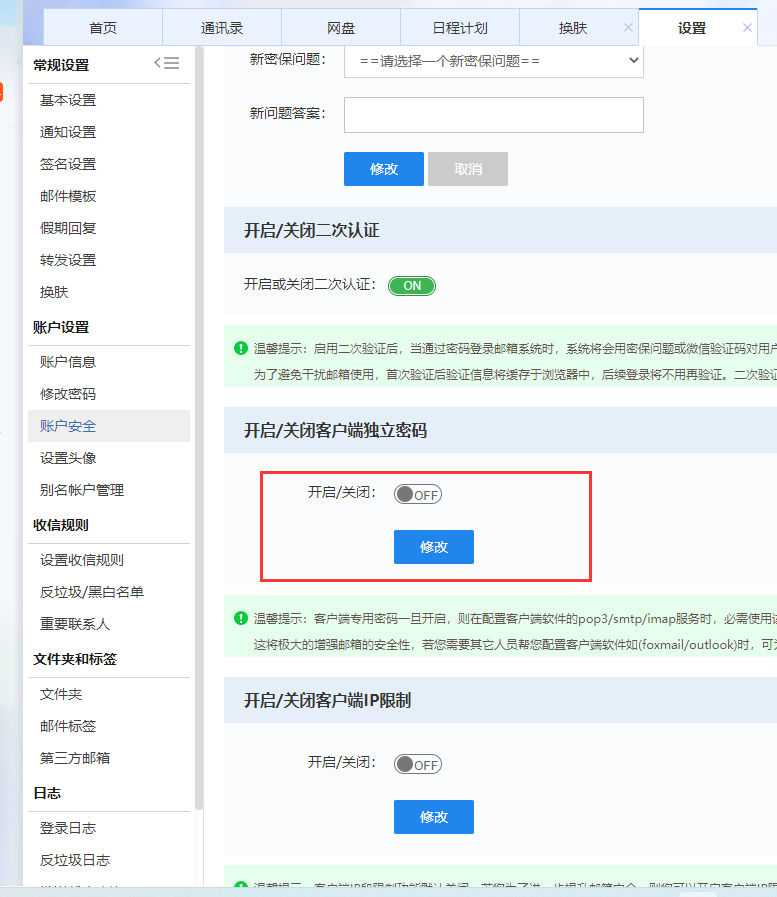777x897 pixels.
Task: Select 登录日志 in the sidebar
Action: [68, 828]
